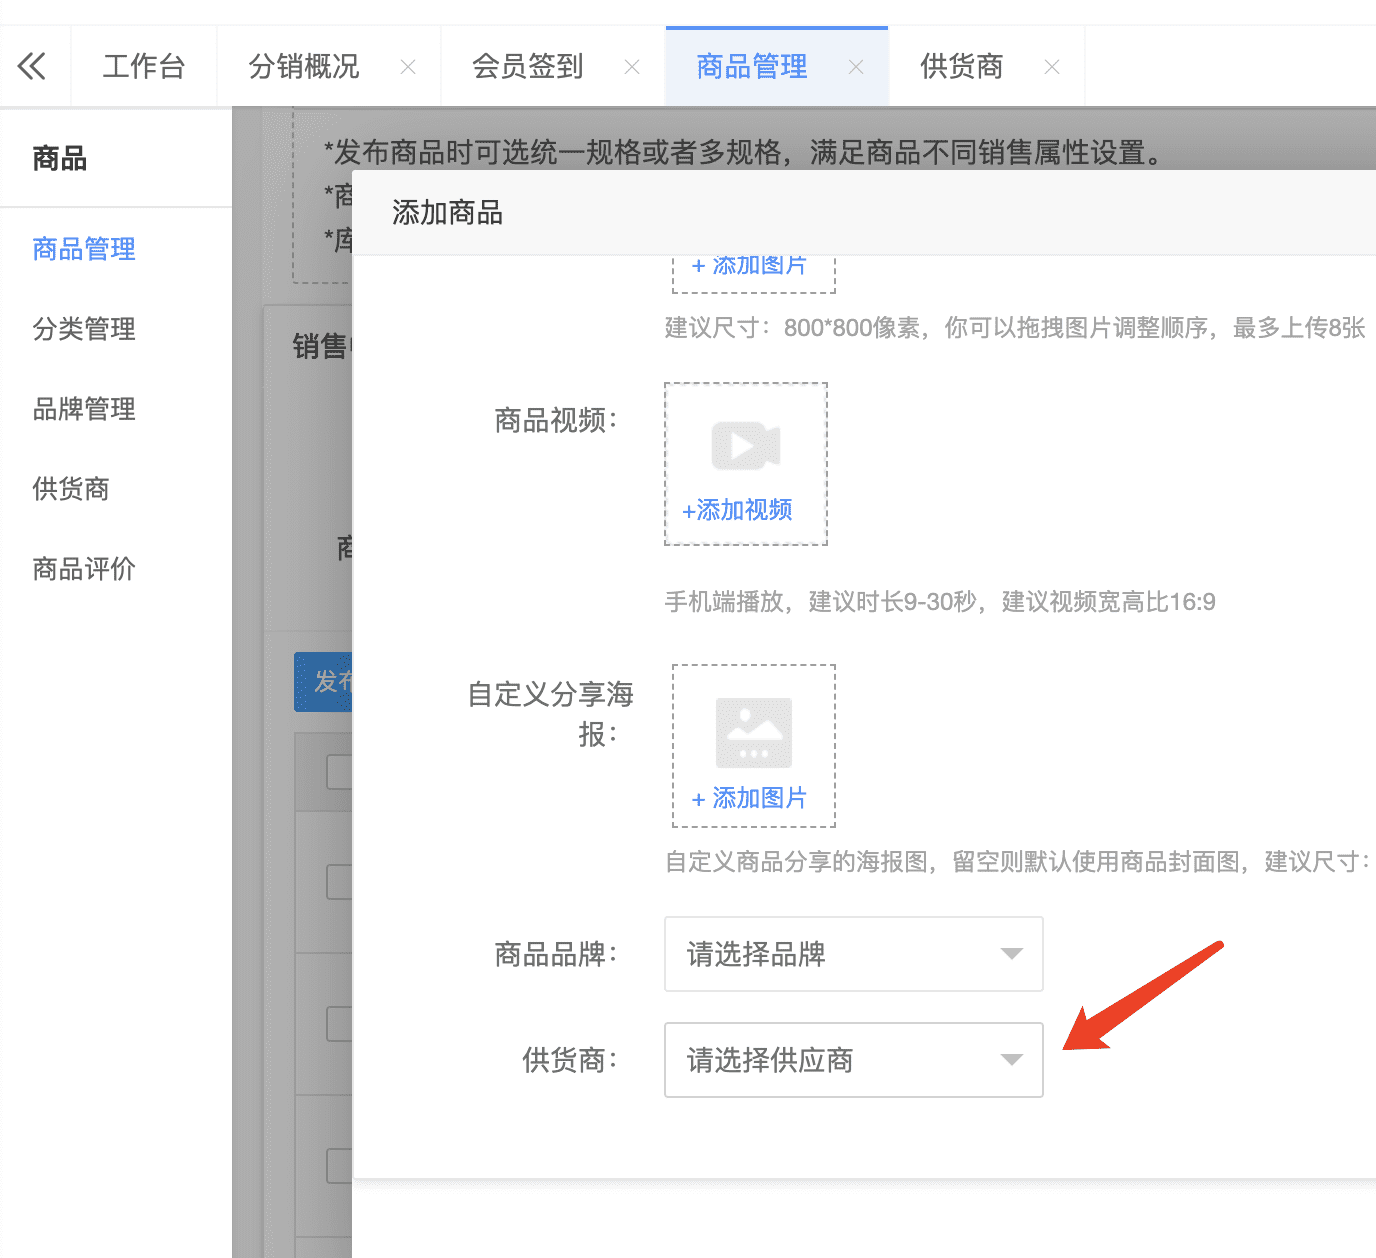Click +添加视频 to upload video

coord(737,510)
